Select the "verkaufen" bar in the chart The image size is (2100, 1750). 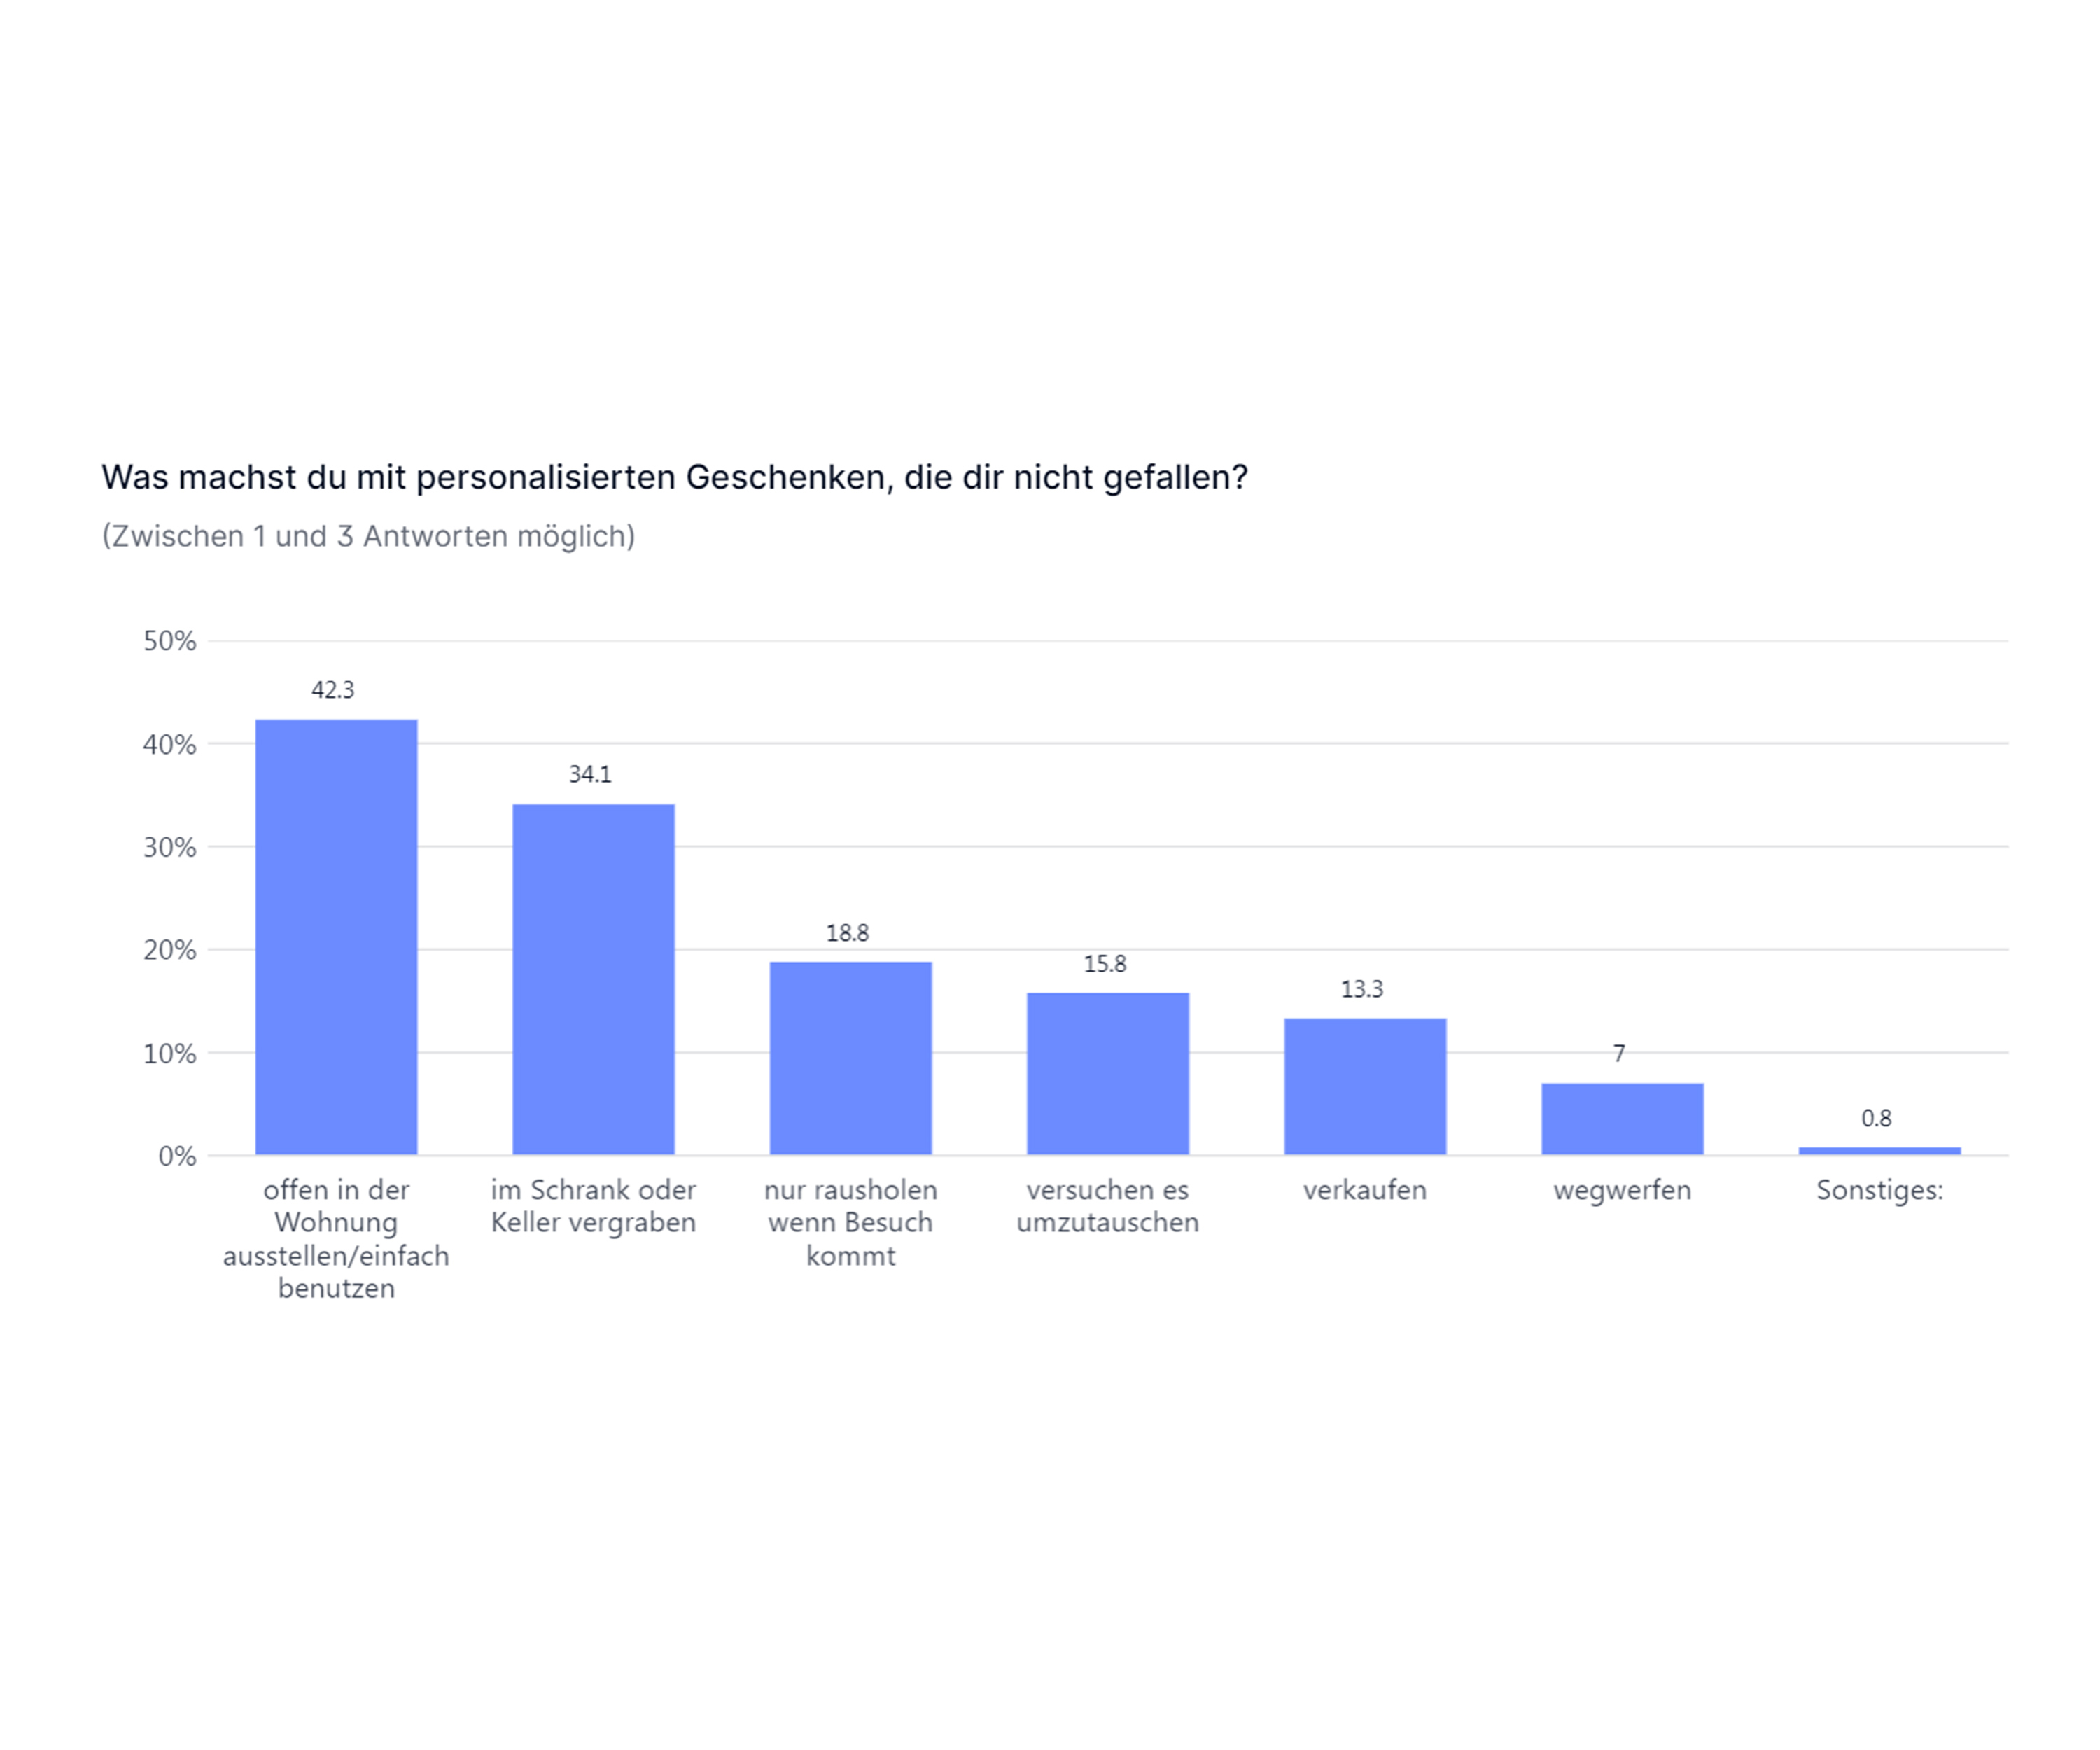pyautogui.click(x=1364, y=1086)
